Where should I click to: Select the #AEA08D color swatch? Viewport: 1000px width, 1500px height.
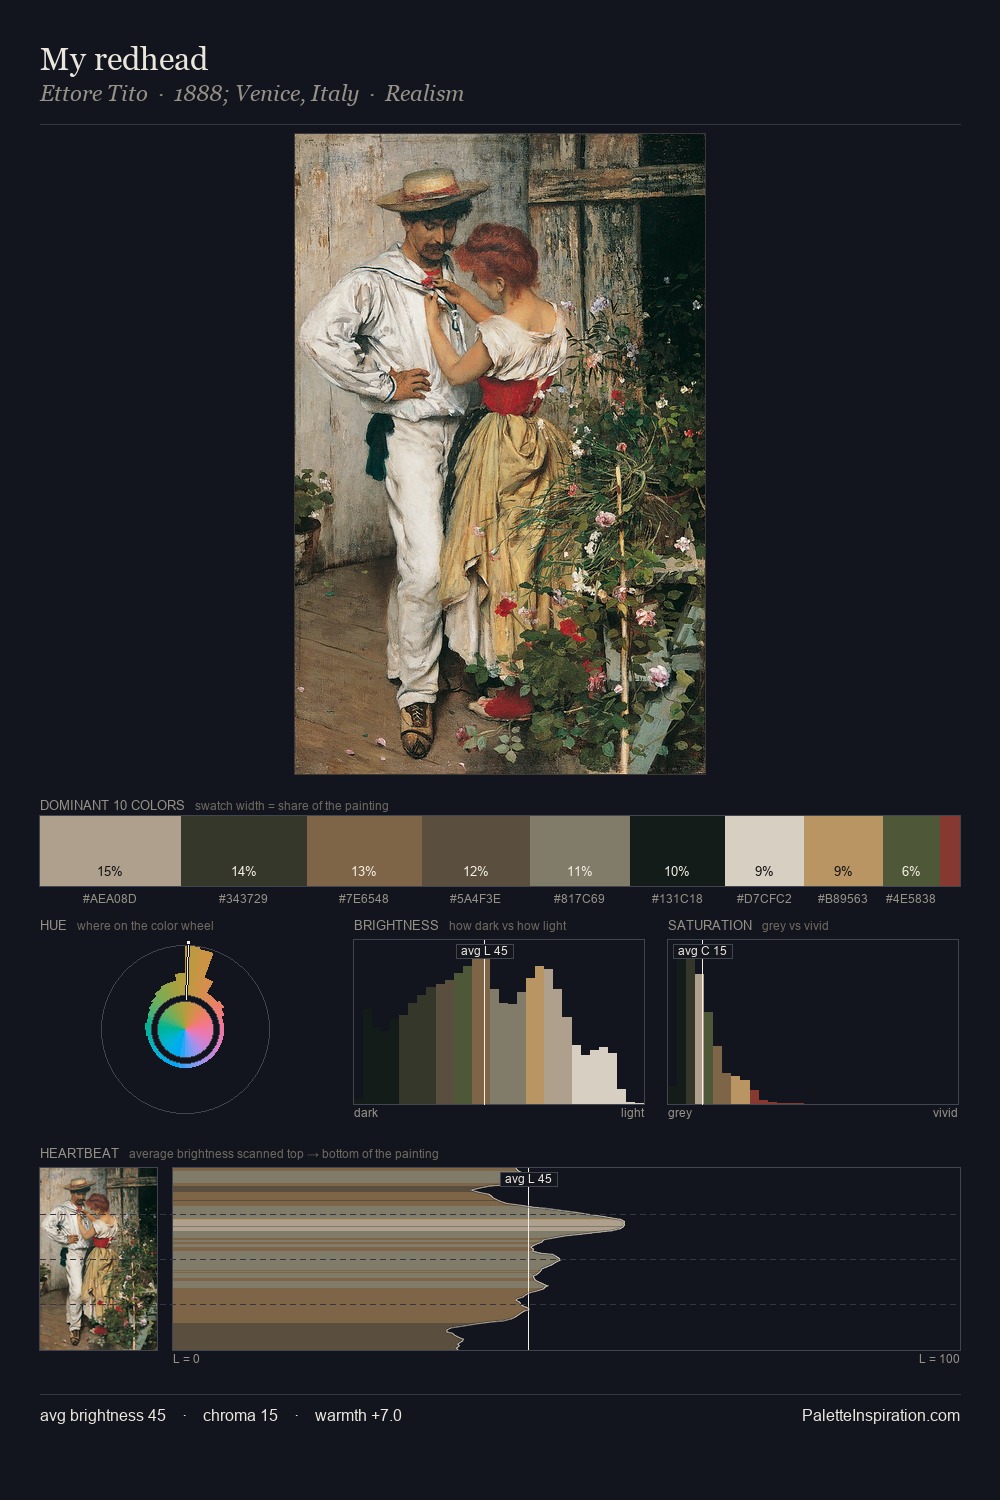[x=110, y=851]
